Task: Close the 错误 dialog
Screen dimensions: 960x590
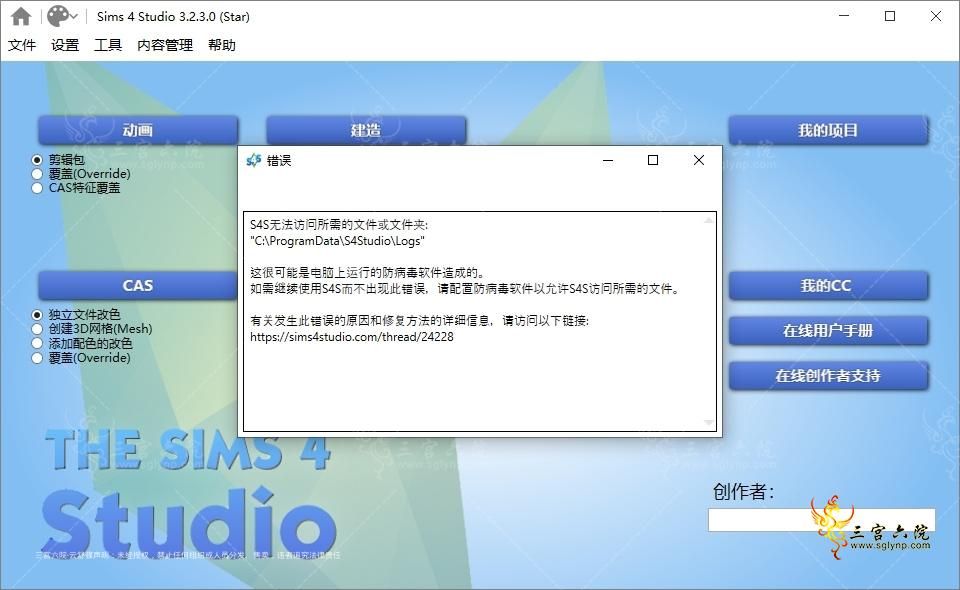Action: 699,160
